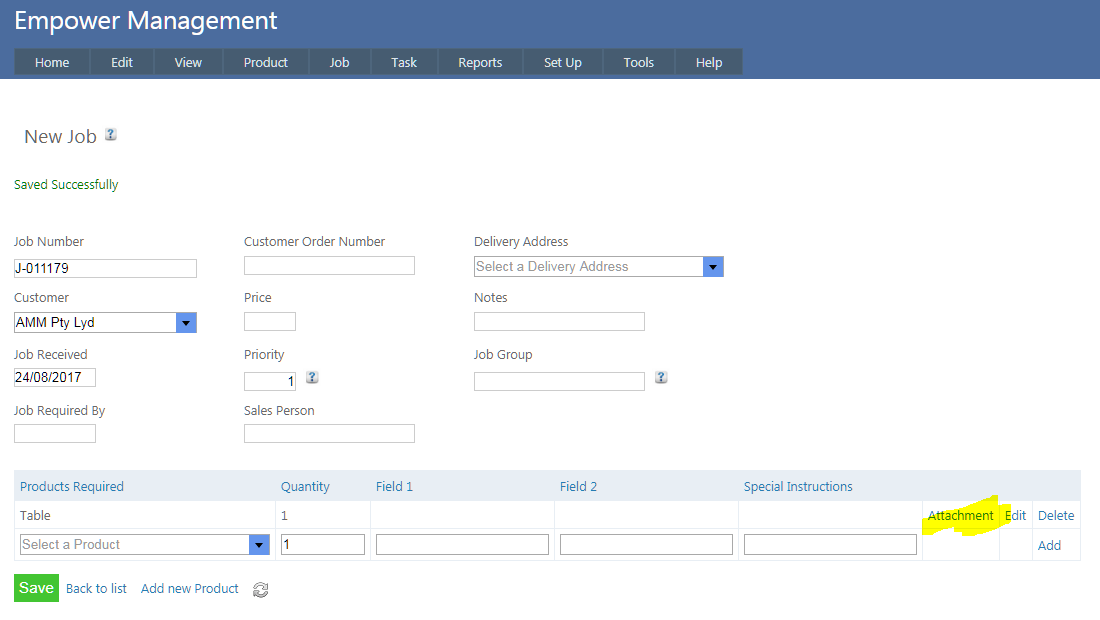This screenshot has height=620, width=1100.
Task: Open the Job menu
Action: point(339,62)
